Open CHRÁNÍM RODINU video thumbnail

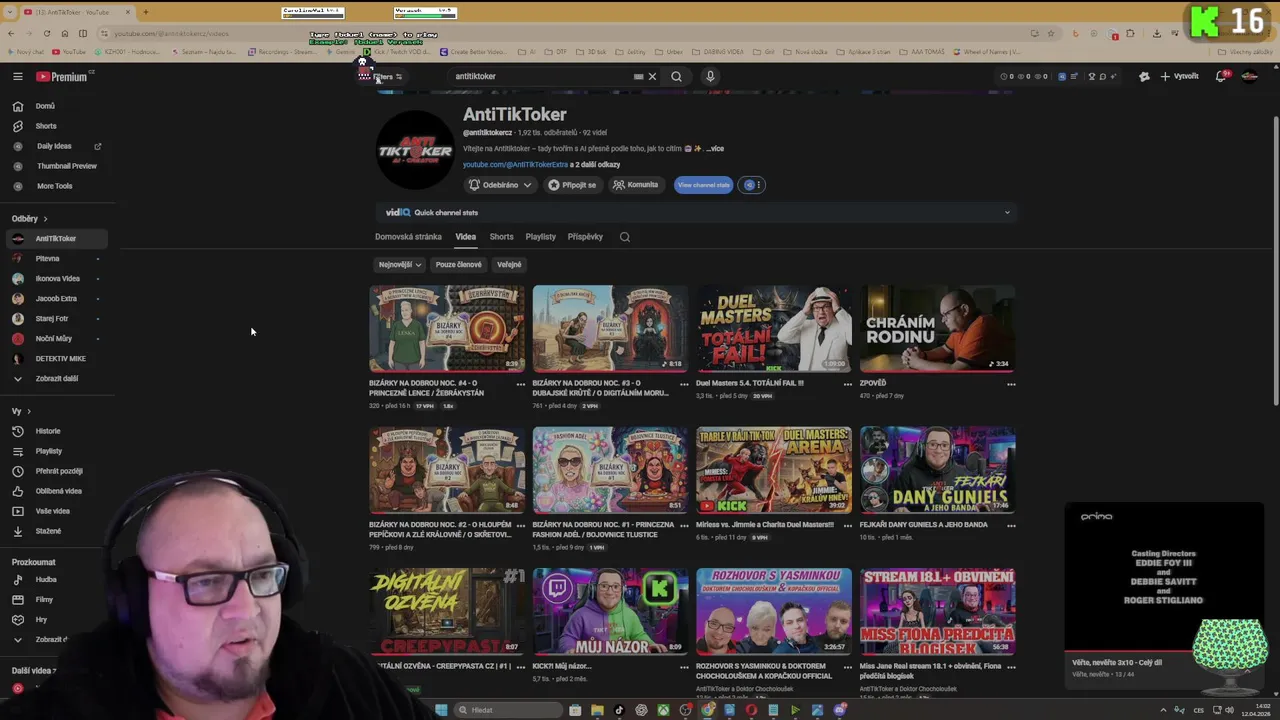(937, 329)
